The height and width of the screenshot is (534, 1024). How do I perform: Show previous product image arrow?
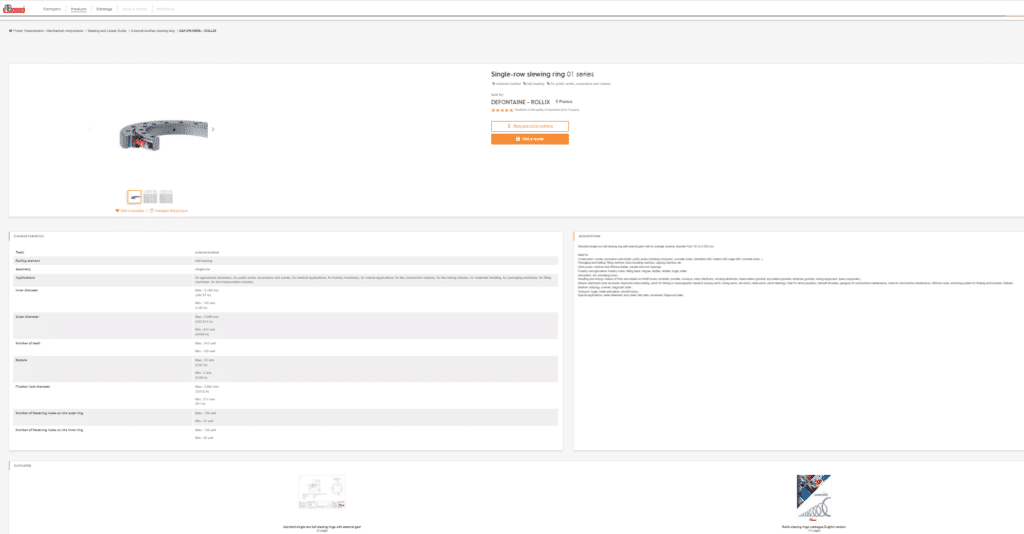(x=89, y=129)
